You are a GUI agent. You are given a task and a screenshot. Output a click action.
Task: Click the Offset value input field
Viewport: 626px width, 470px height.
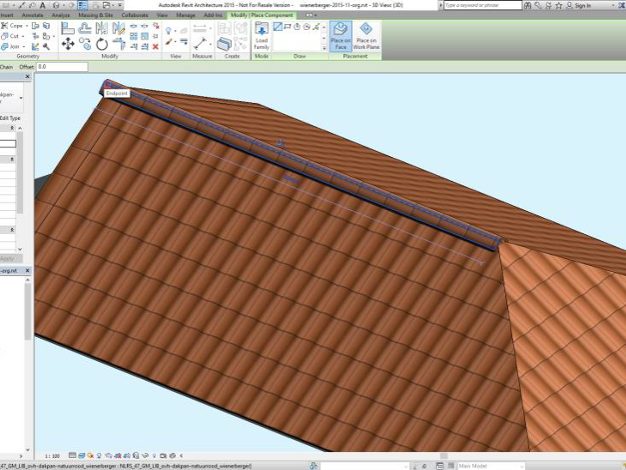coord(60,66)
